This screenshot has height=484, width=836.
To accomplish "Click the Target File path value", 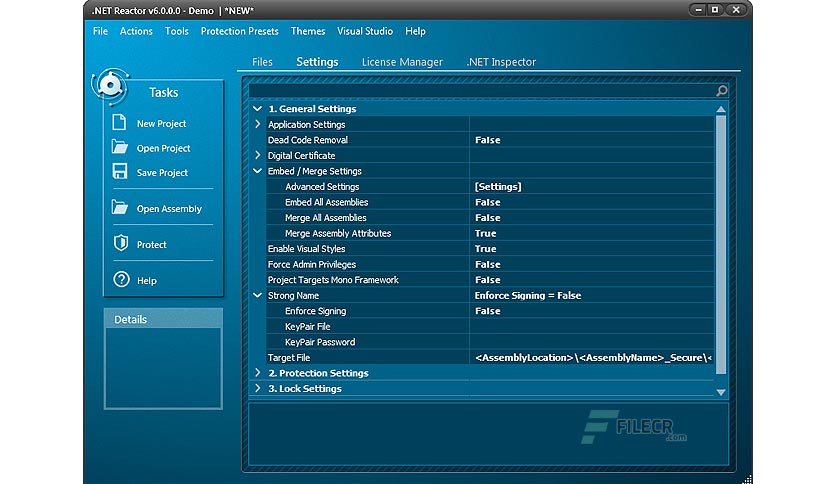I will (593, 358).
